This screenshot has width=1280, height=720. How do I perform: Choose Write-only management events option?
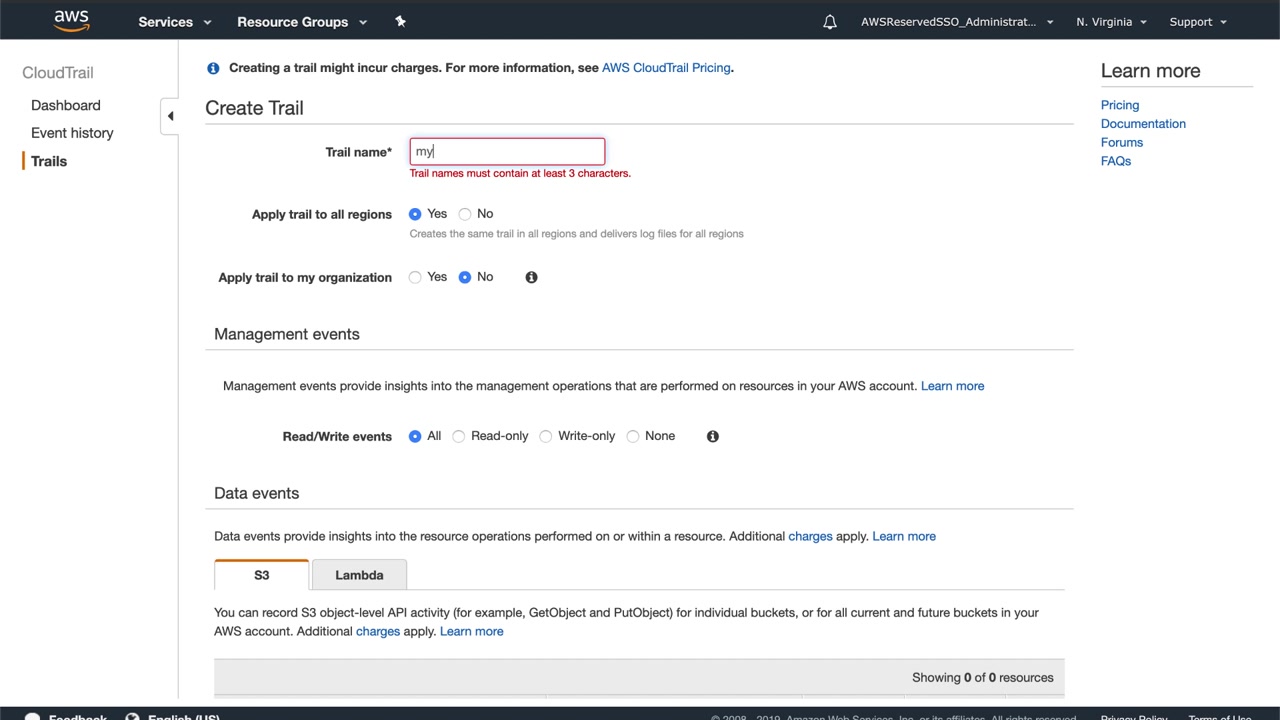[x=546, y=436]
